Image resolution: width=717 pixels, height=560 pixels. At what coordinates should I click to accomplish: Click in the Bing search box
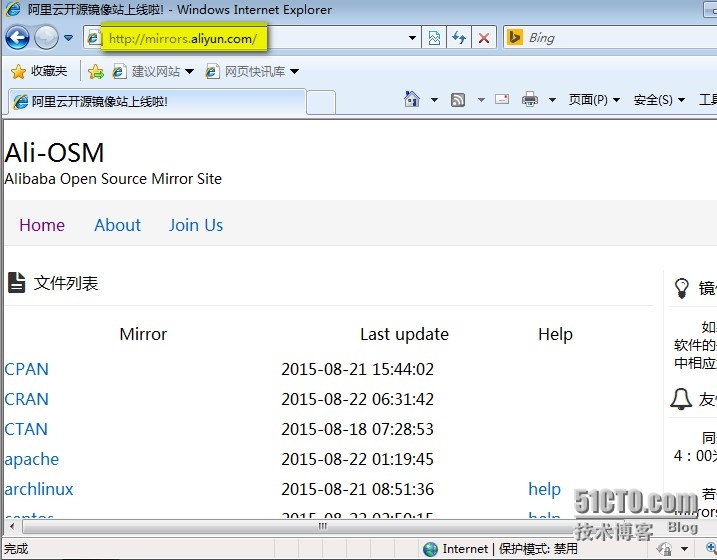tap(610, 38)
